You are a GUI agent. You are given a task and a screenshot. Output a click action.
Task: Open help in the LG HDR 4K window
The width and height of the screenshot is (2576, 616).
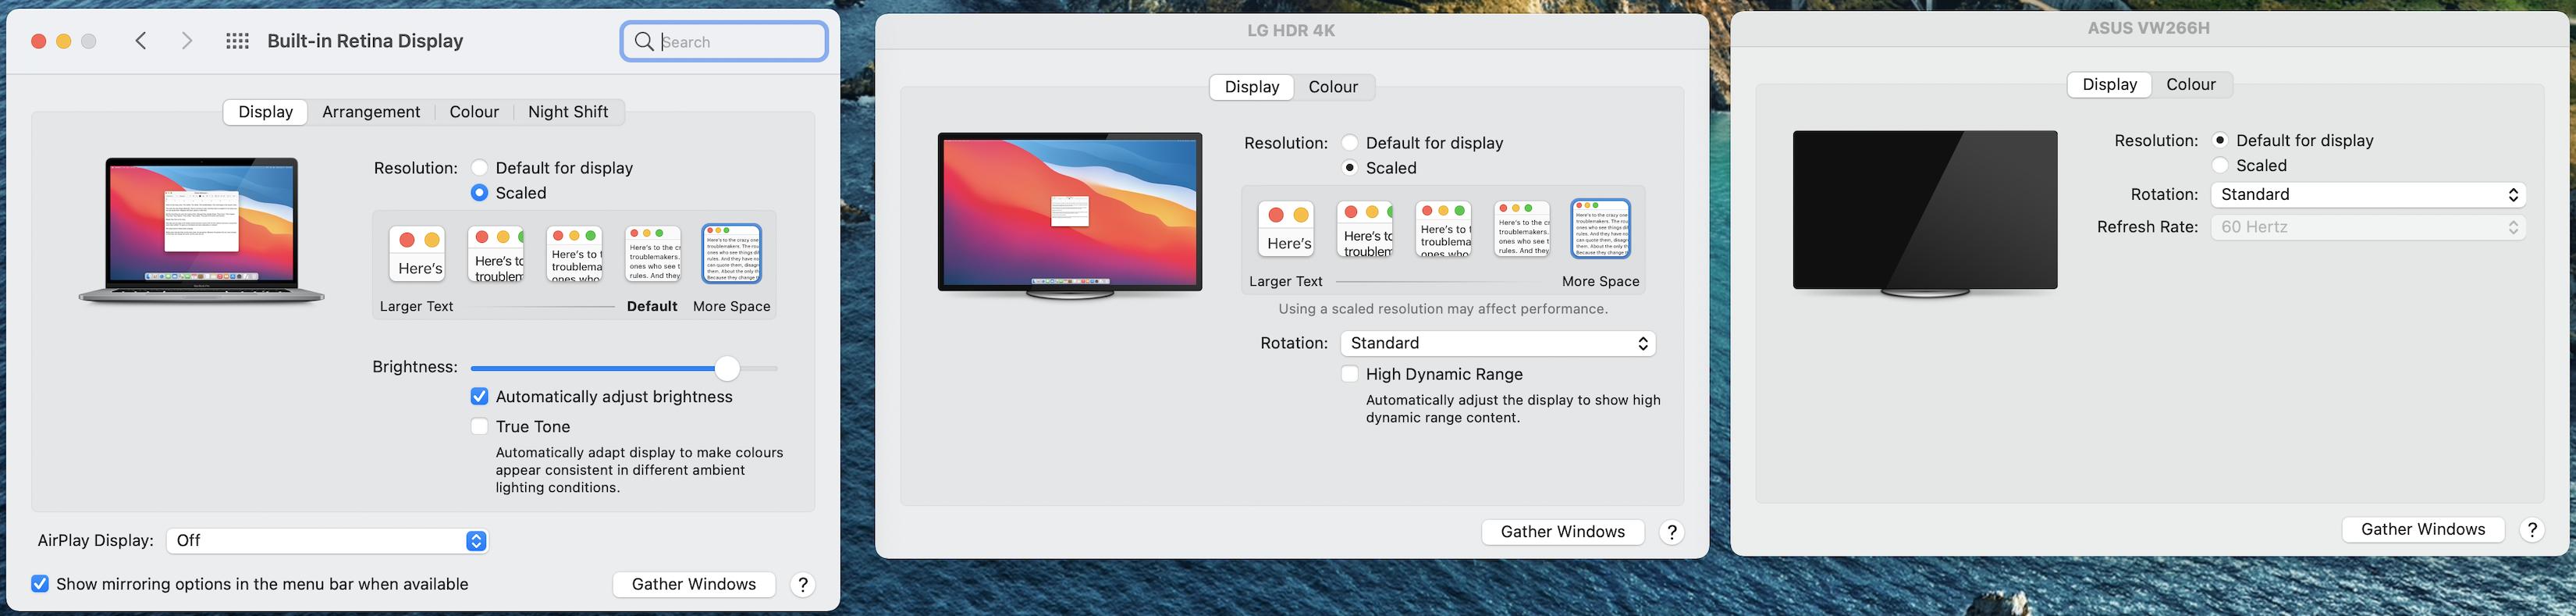coord(1672,532)
